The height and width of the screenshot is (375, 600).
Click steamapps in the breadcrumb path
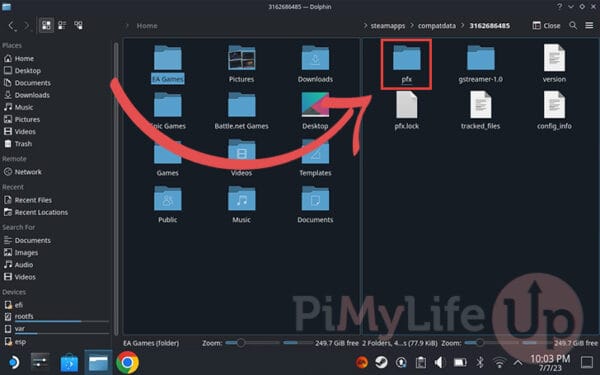pyautogui.click(x=387, y=26)
